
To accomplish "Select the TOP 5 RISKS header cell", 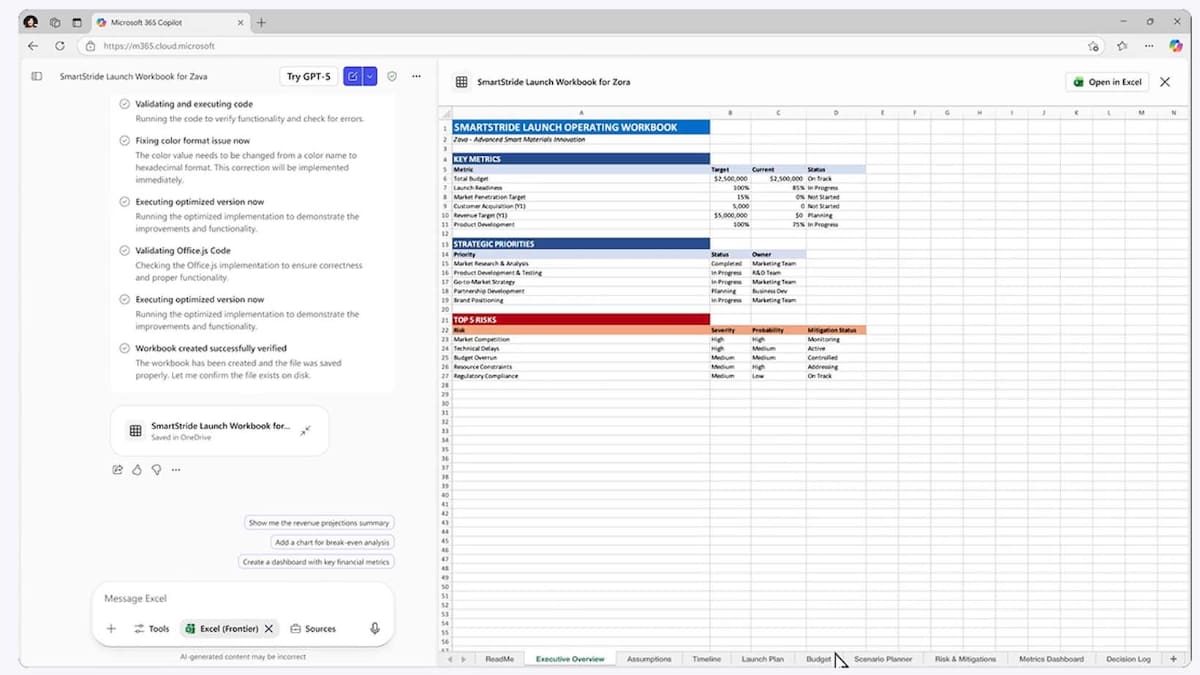I will click(x=581, y=320).
